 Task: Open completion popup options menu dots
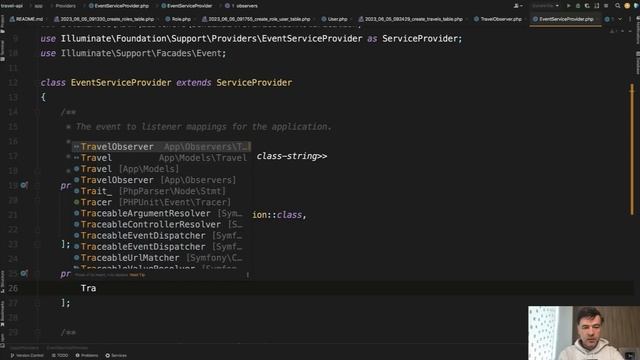[x=247, y=275]
